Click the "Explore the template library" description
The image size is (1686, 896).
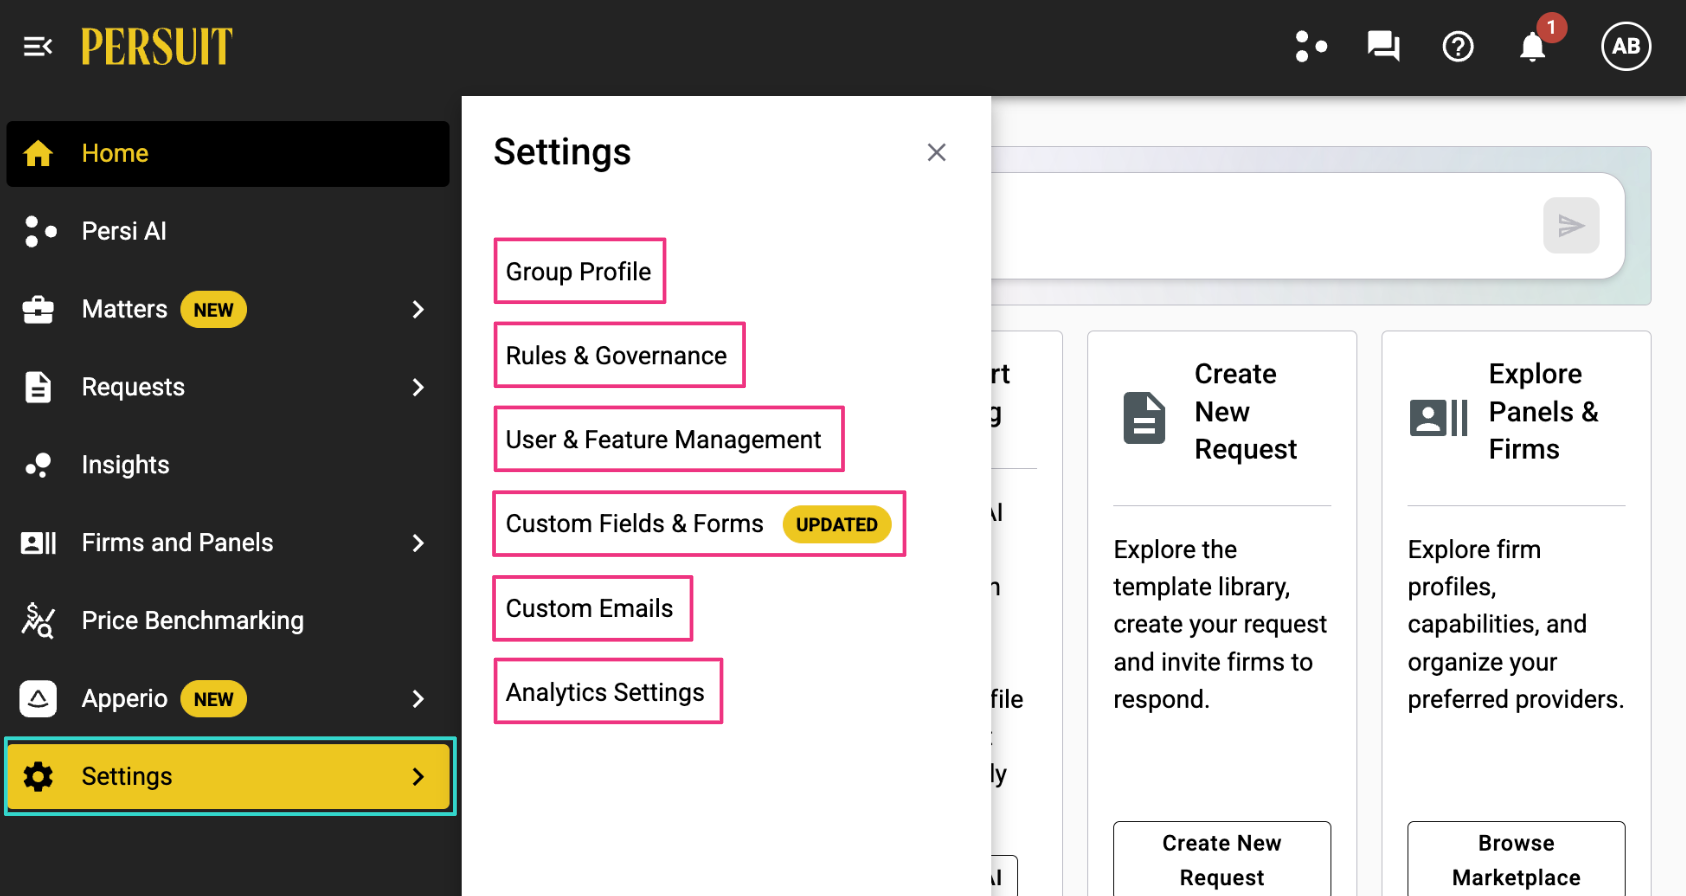pos(1220,624)
